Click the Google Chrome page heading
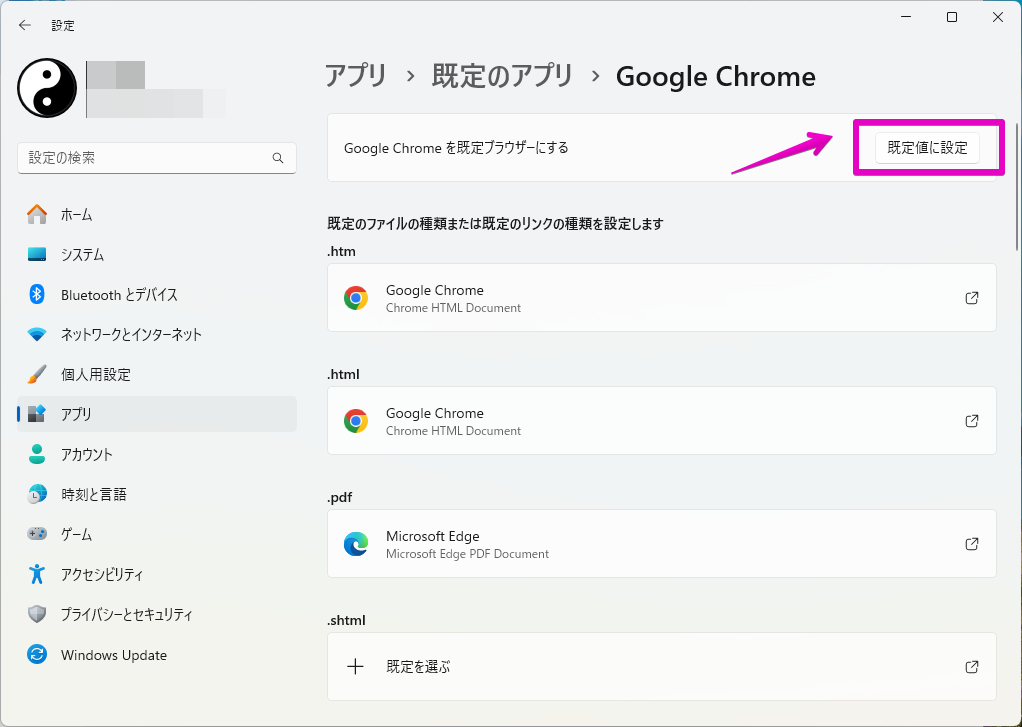 tap(716, 76)
